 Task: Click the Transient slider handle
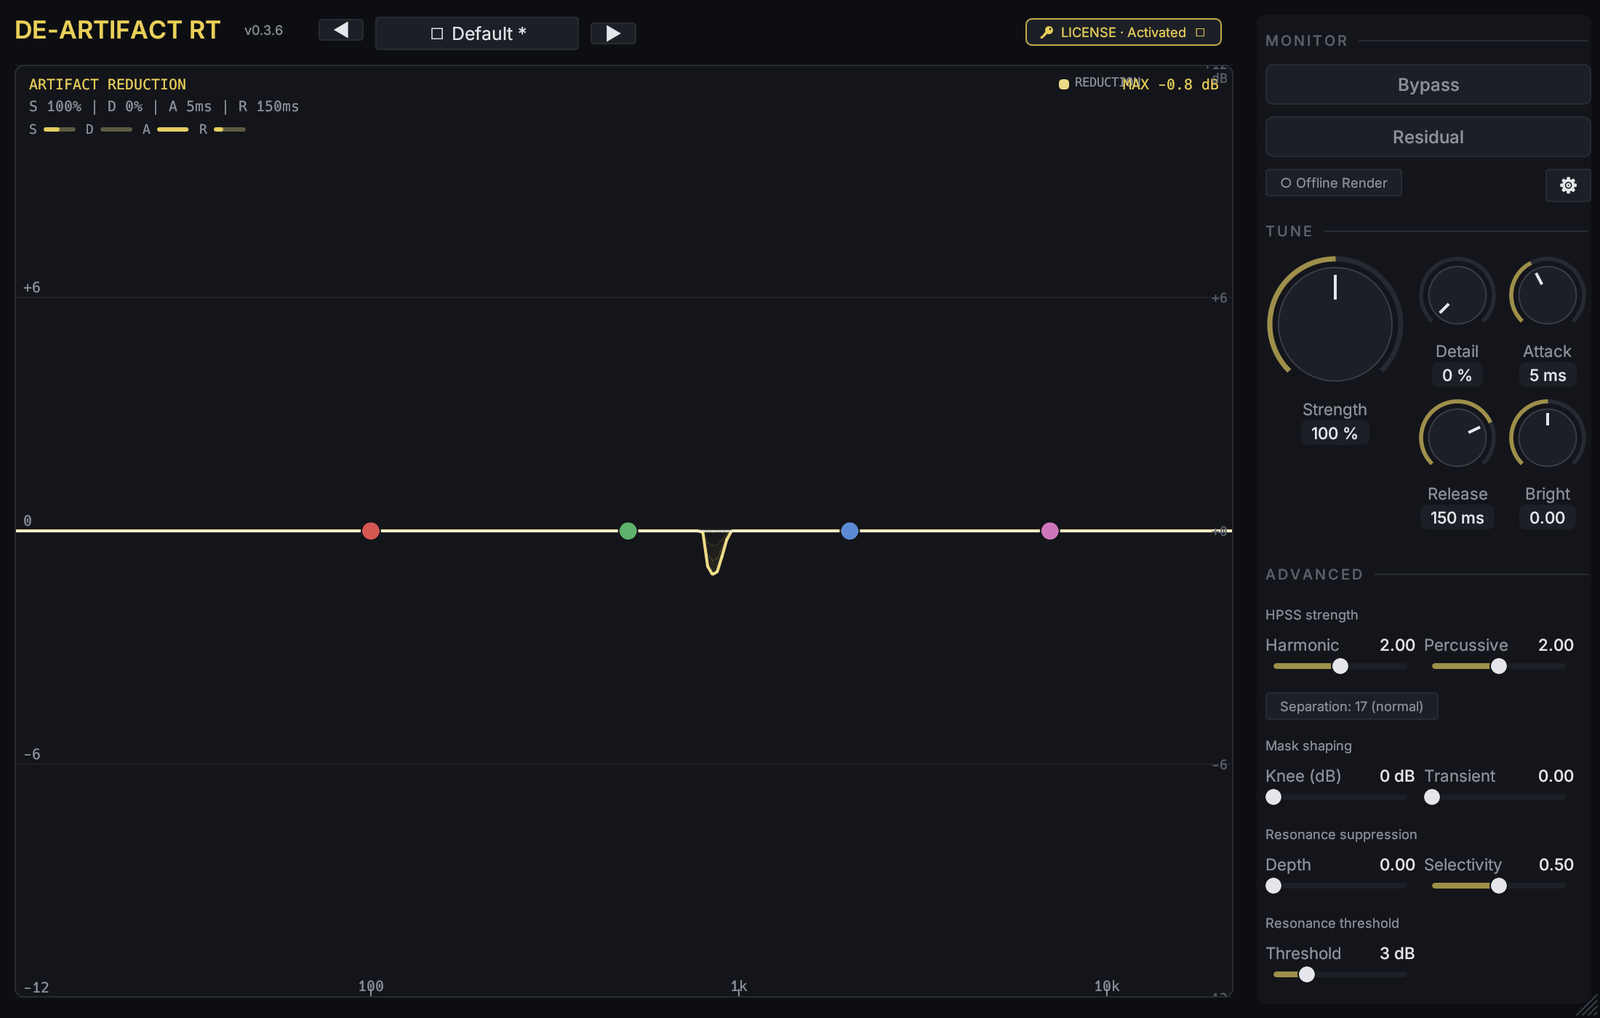tap(1432, 797)
